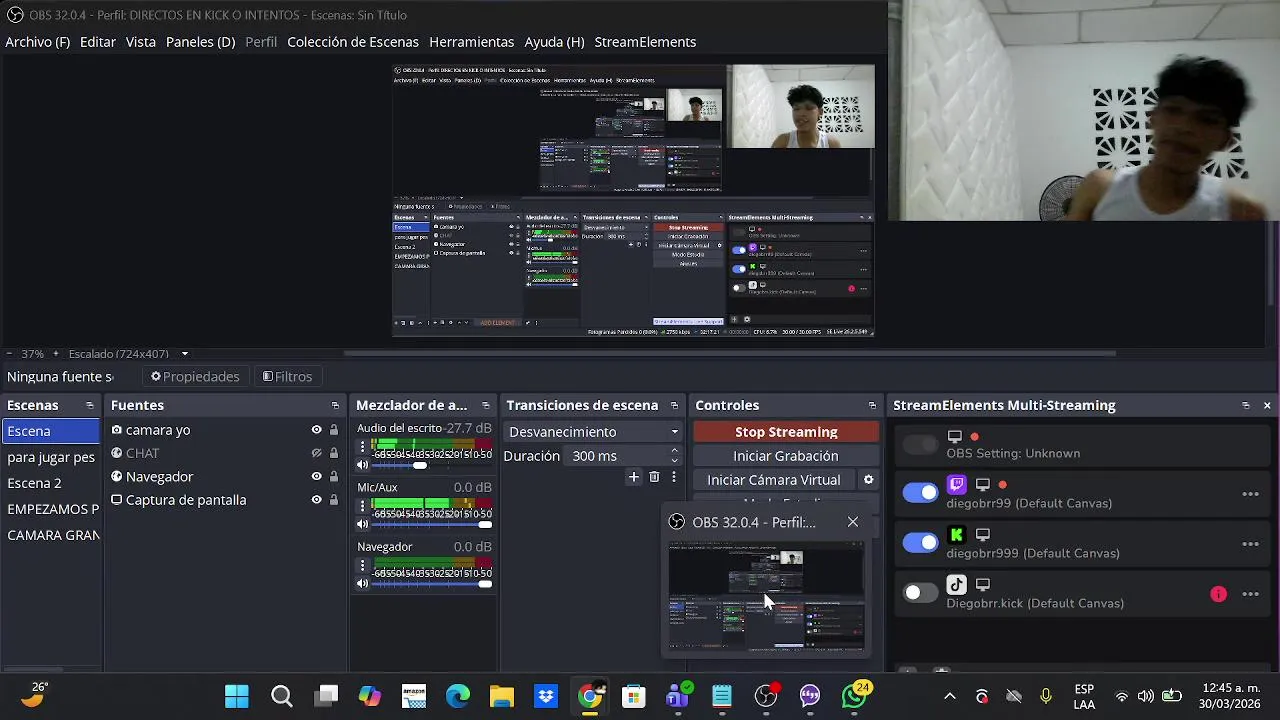Mute the Audio del escritorio speaker icon
The height and width of the screenshot is (720, 1280).
363,465
